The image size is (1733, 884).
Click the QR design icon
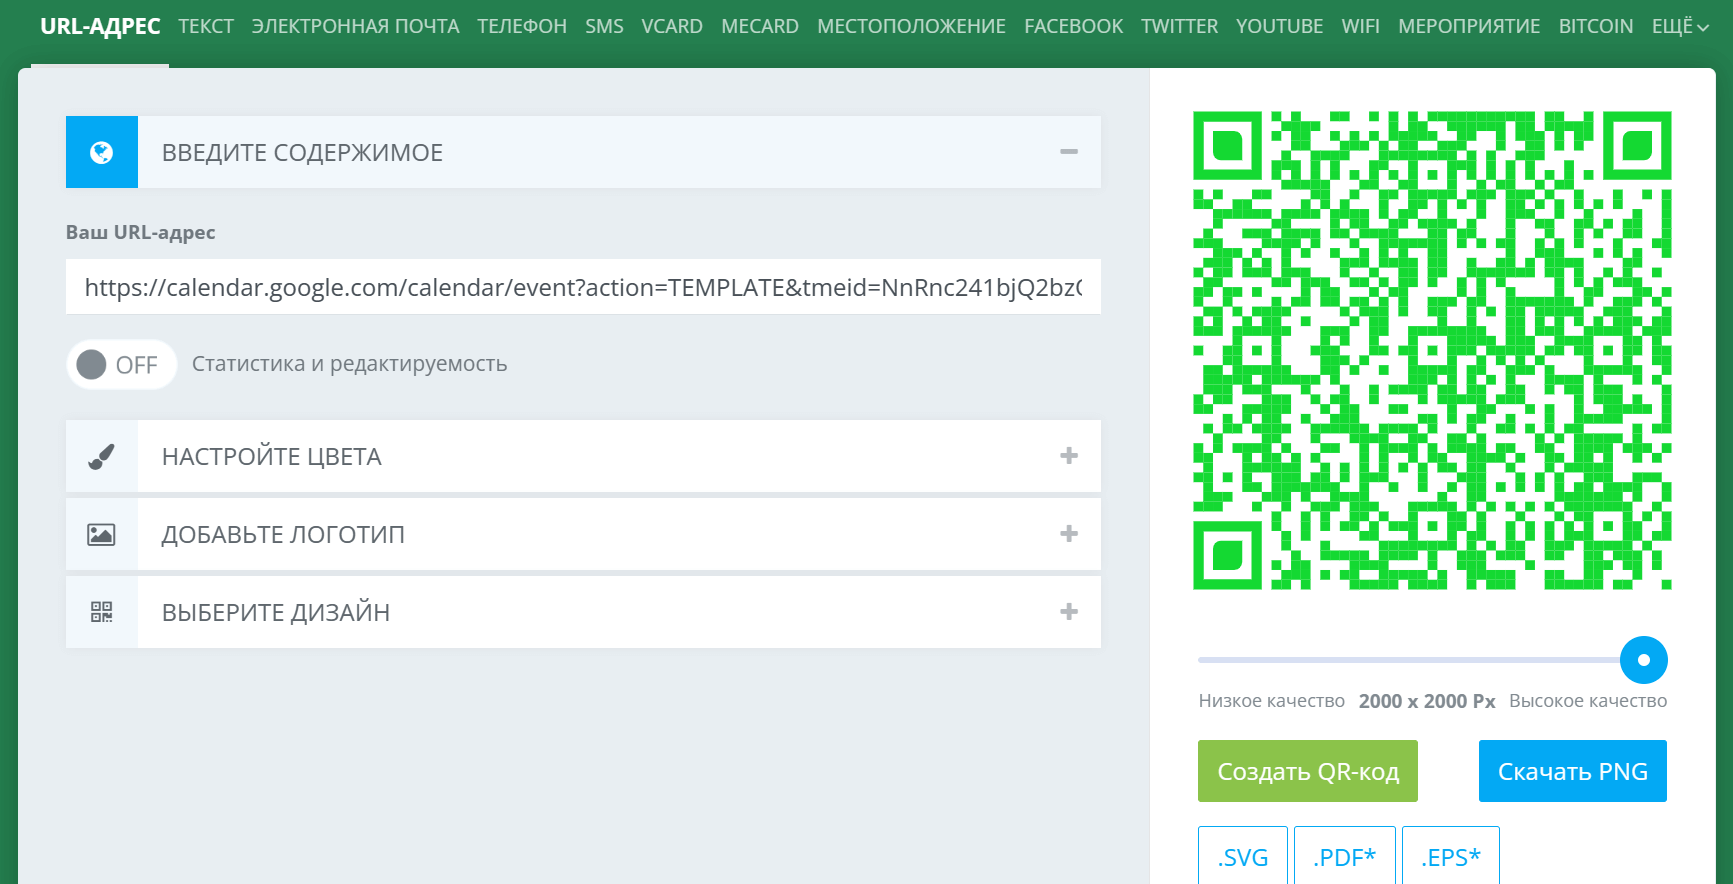click(x=101, y=612)
